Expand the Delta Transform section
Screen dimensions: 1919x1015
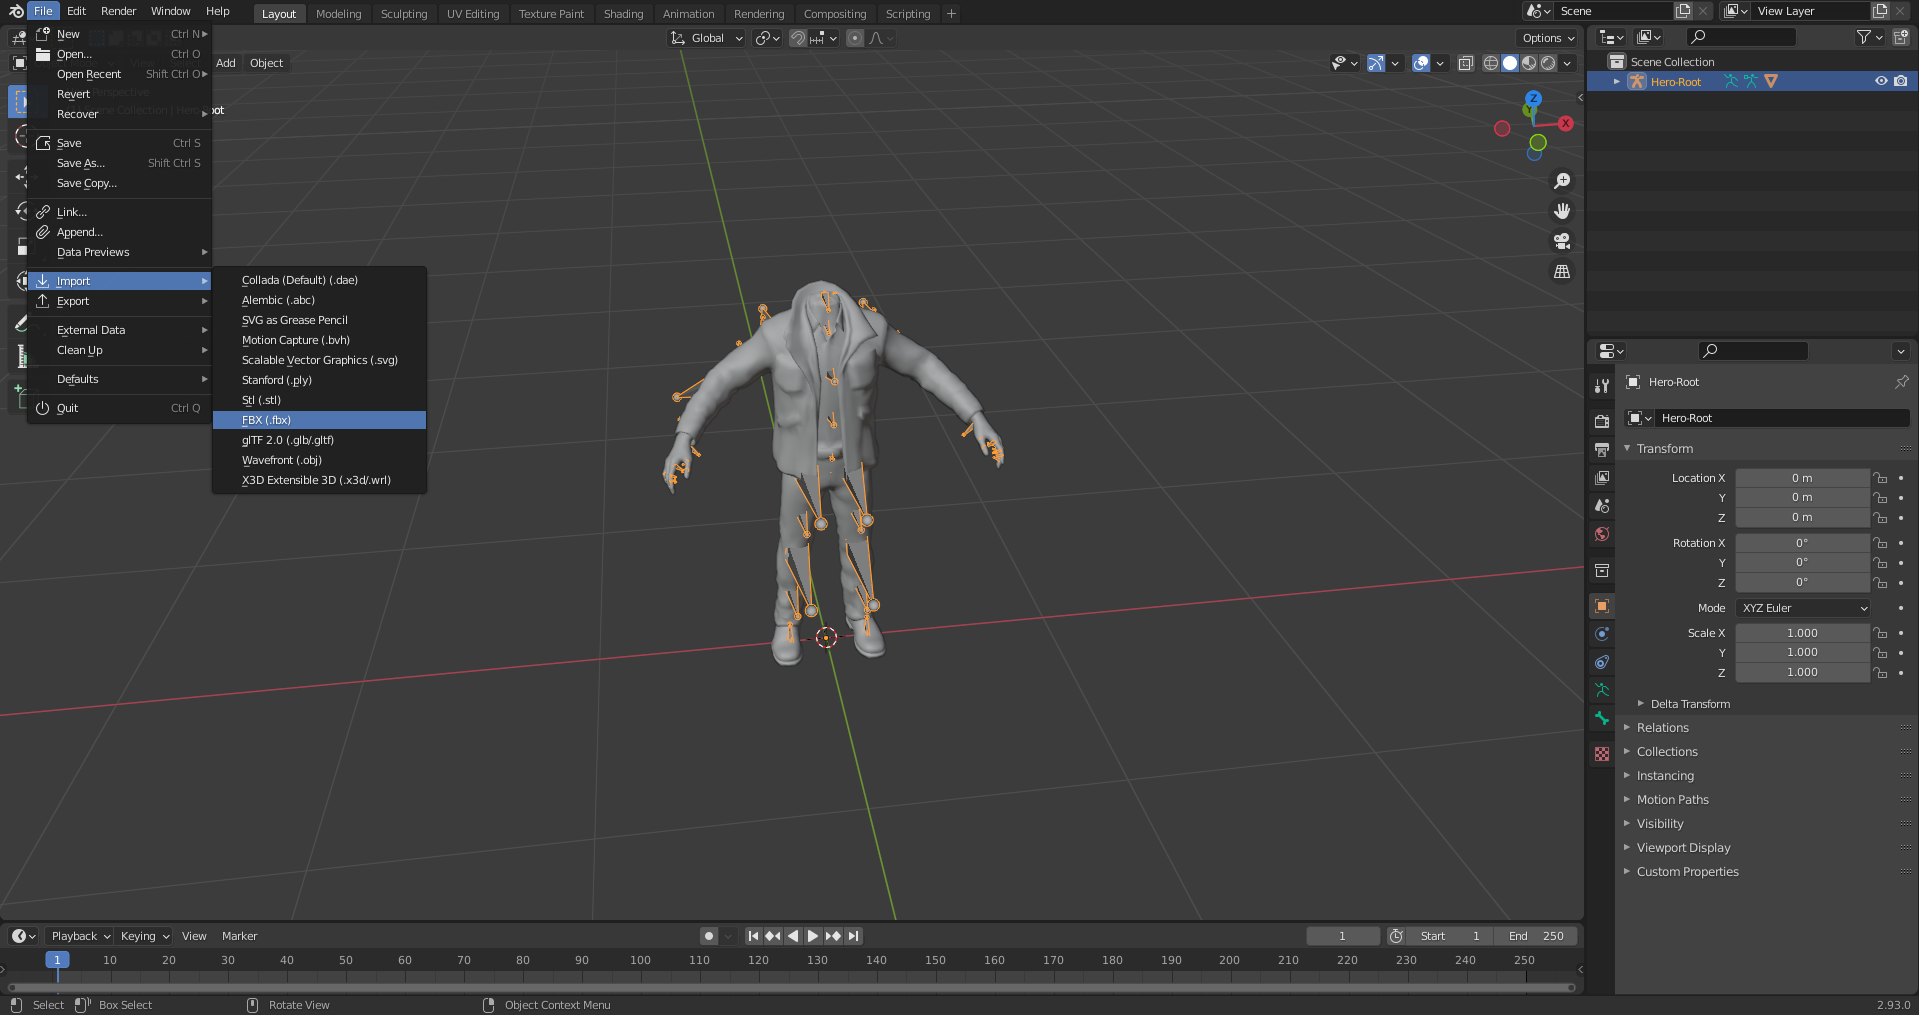(1690, 704)
